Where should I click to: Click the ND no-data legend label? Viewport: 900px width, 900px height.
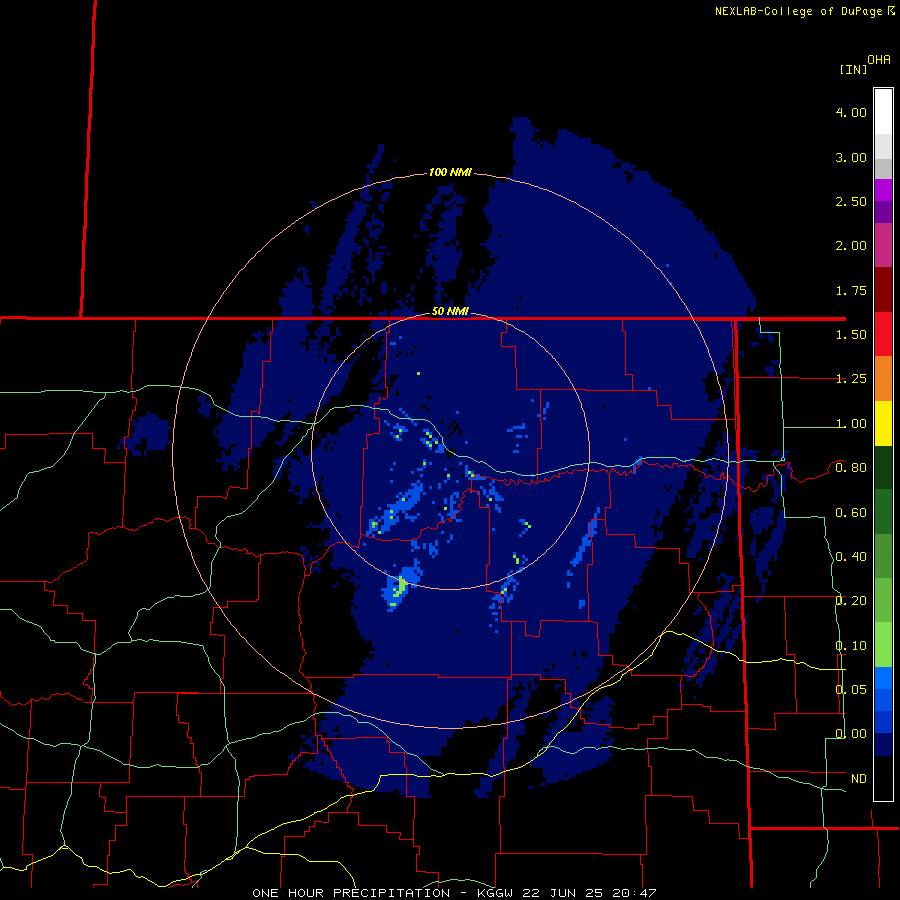(x=859, y=779)
